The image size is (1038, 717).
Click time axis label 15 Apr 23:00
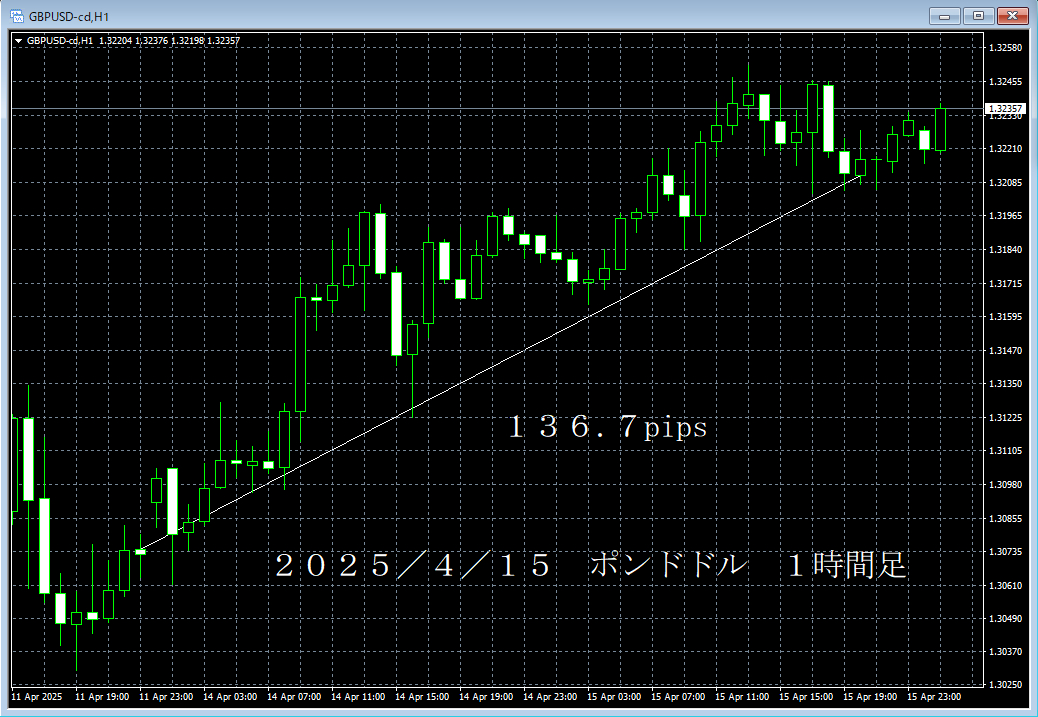[934, 696]
